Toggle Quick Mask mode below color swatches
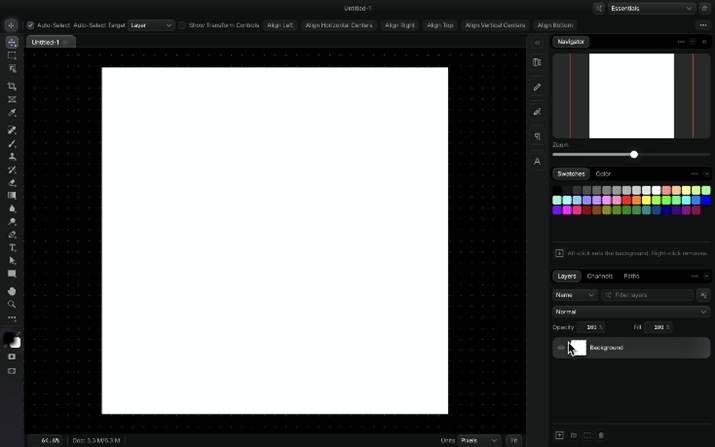The width and height of the screenshot is (715, 447). coord(12,357)
